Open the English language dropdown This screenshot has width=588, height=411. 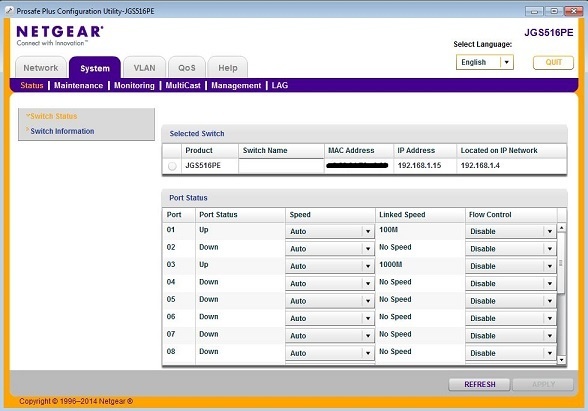point(484,62)
